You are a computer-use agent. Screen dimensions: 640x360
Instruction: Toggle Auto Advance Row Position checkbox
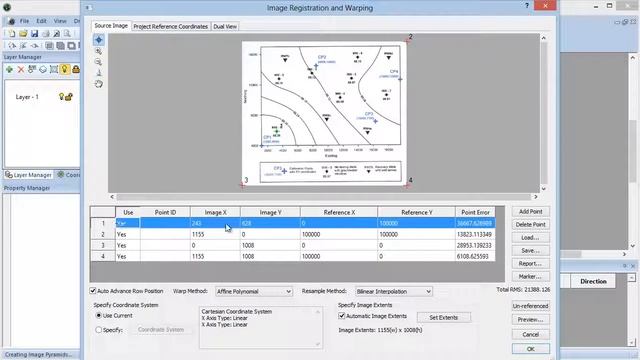[93, 291]
